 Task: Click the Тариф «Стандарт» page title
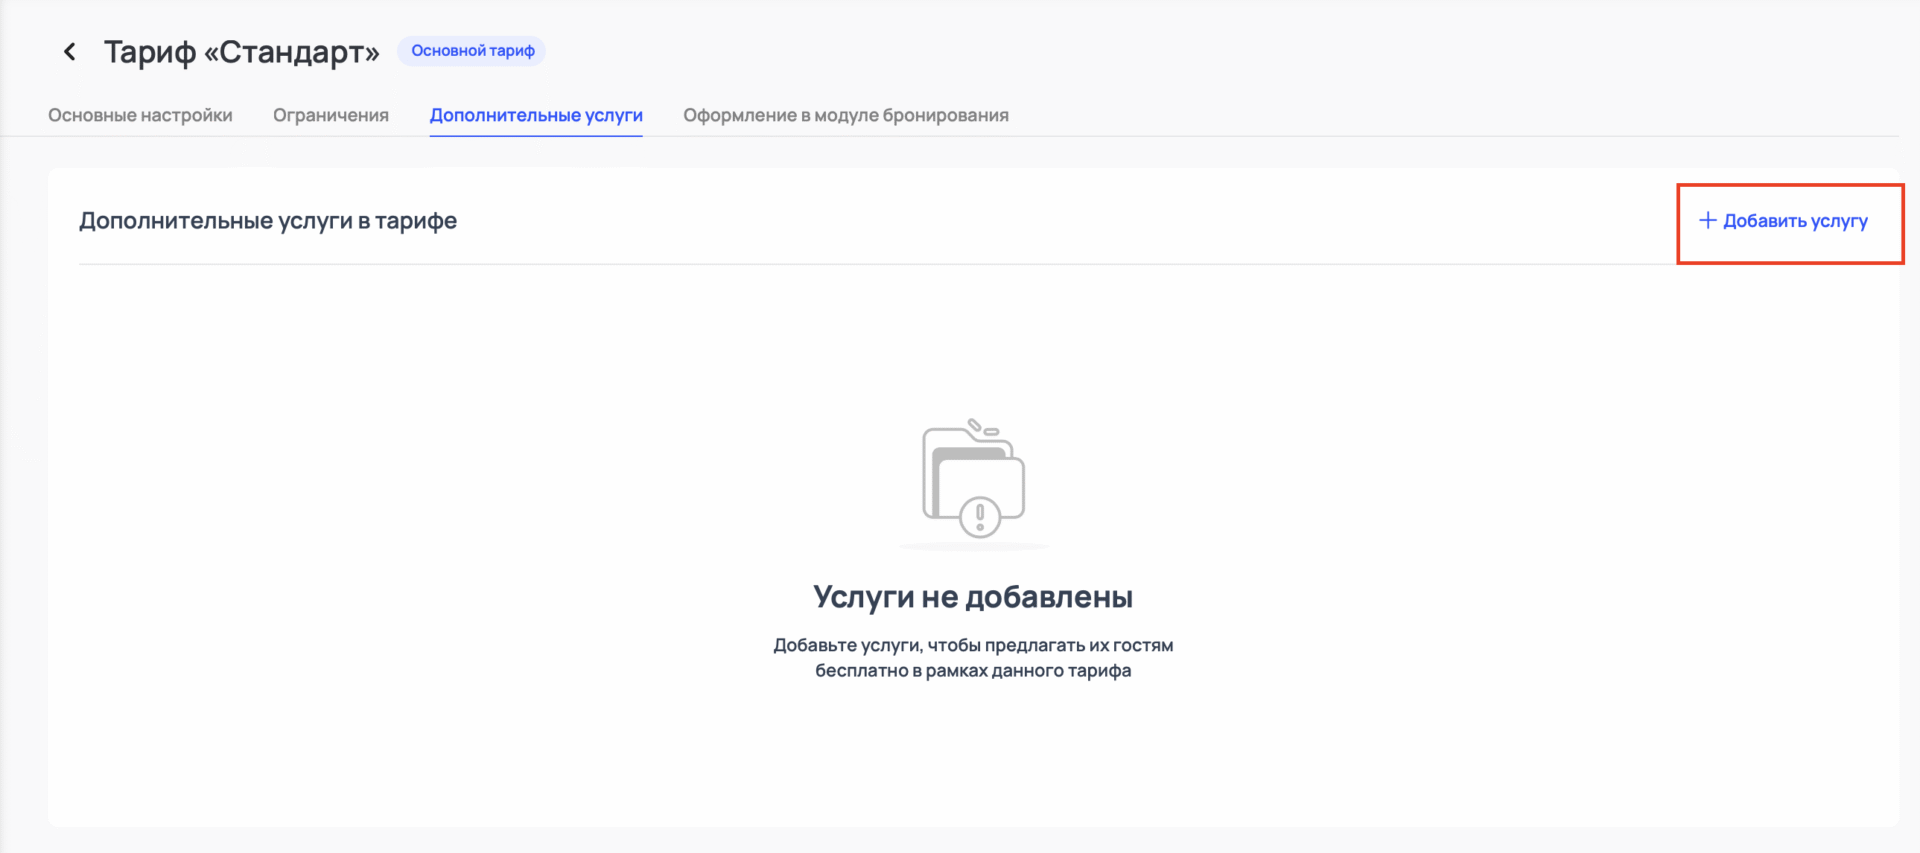point(241,51)
